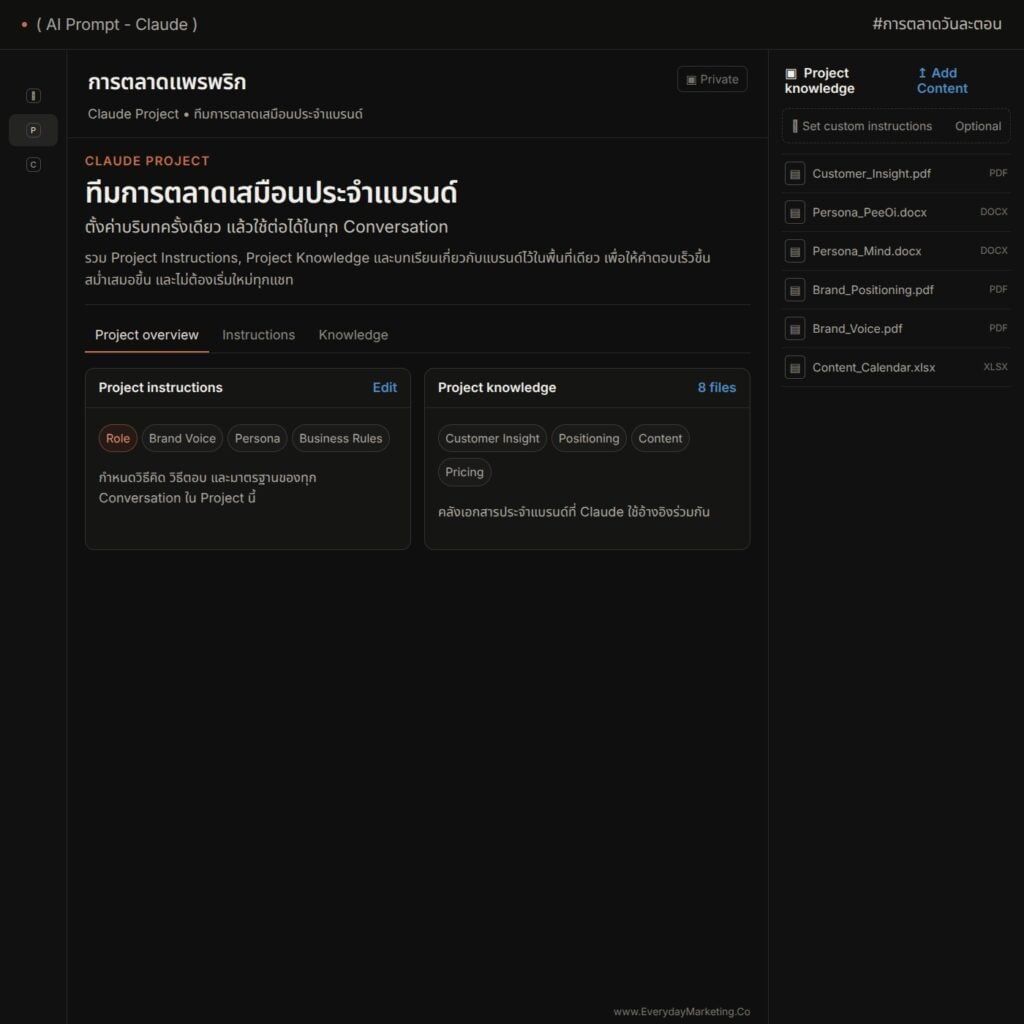The width and height of the screenshot is (1024, 1024).
Task: Select the Customer Insight tag chip
Action: tap(492, 438)
